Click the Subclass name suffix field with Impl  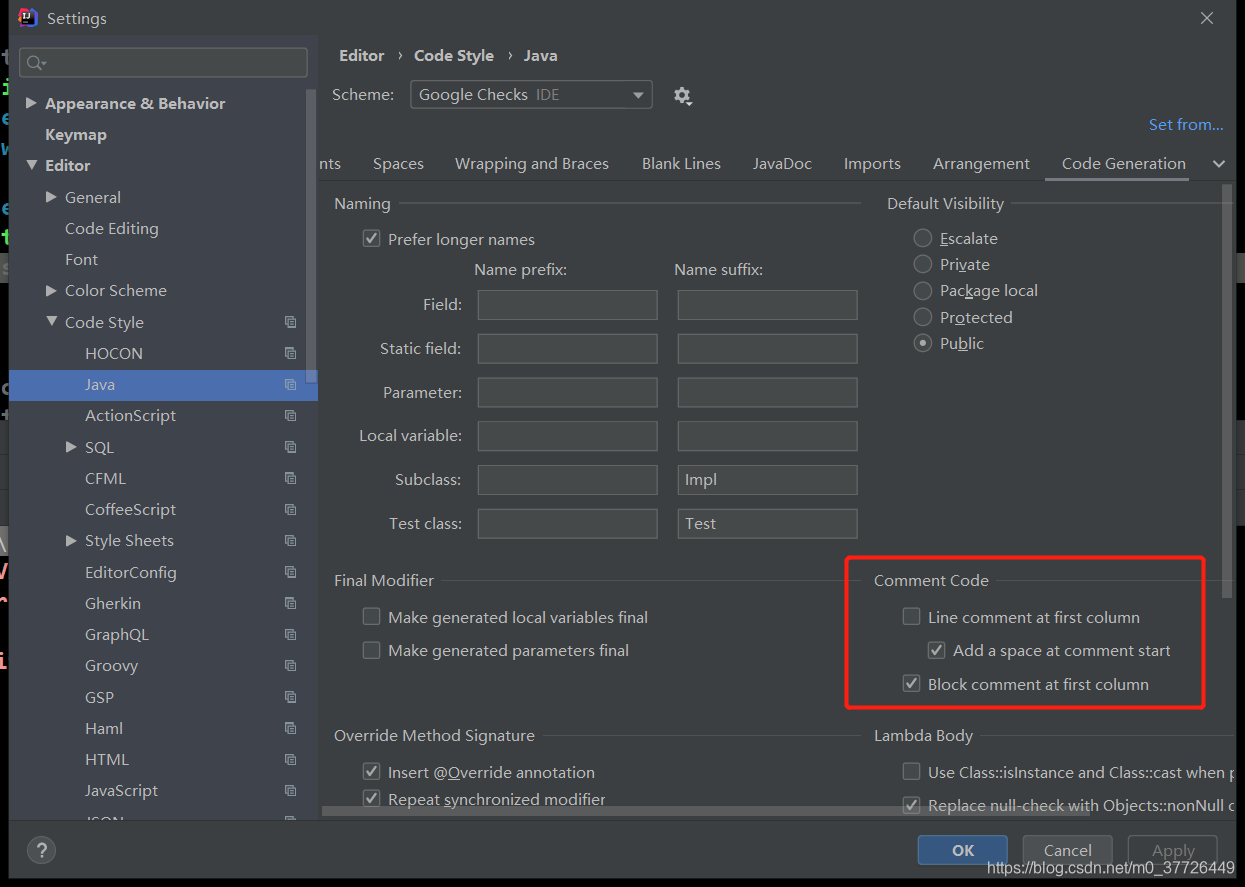[767, 480]
